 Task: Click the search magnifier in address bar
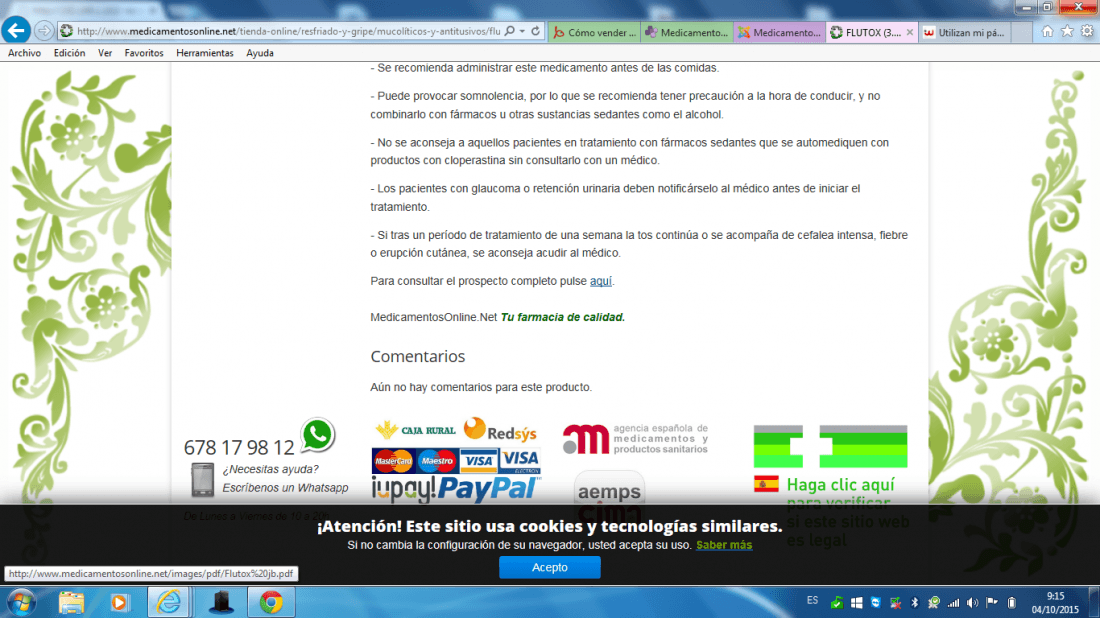[x=510, y=31]
